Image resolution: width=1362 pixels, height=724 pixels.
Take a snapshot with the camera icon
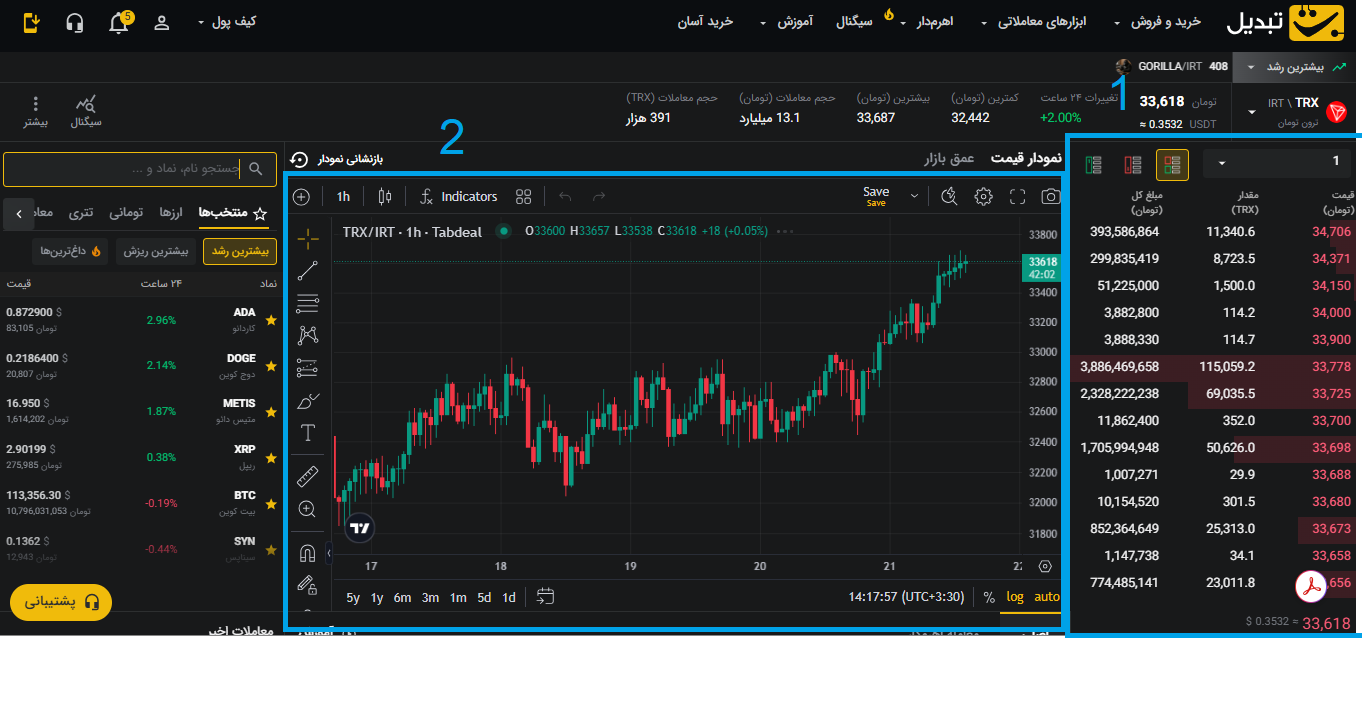(1050, 196)
